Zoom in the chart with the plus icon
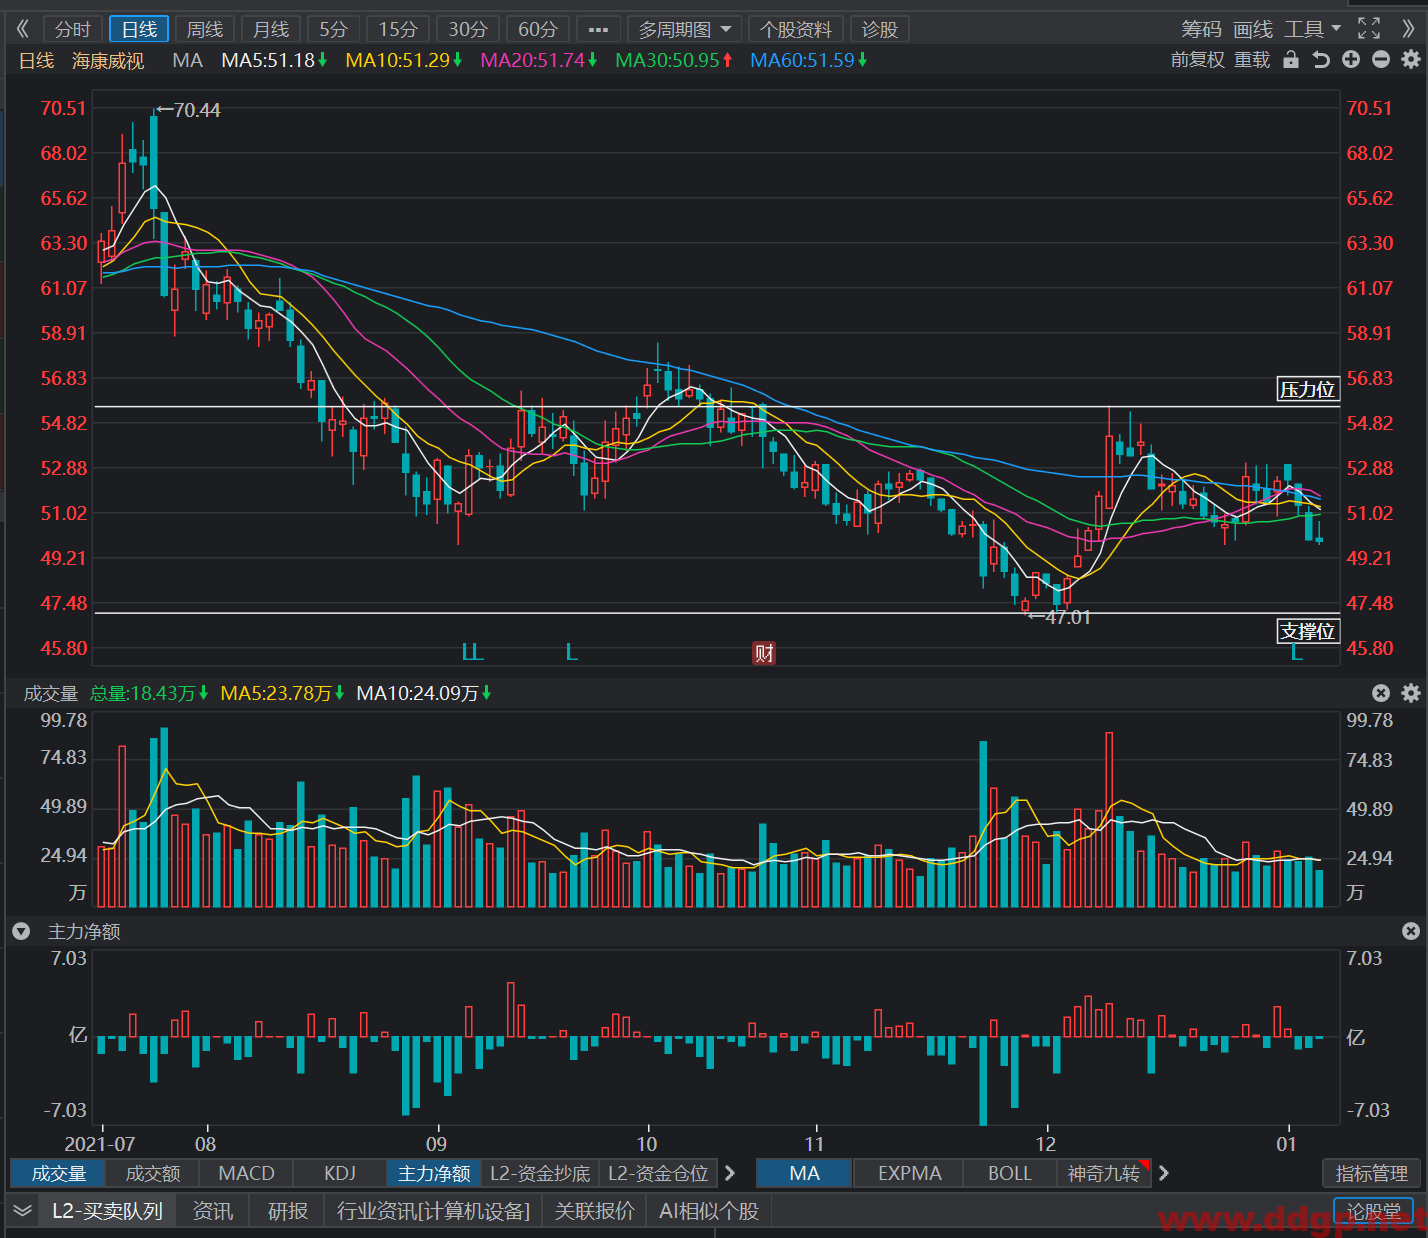1428x1238 pixels. coord(1351,60)
